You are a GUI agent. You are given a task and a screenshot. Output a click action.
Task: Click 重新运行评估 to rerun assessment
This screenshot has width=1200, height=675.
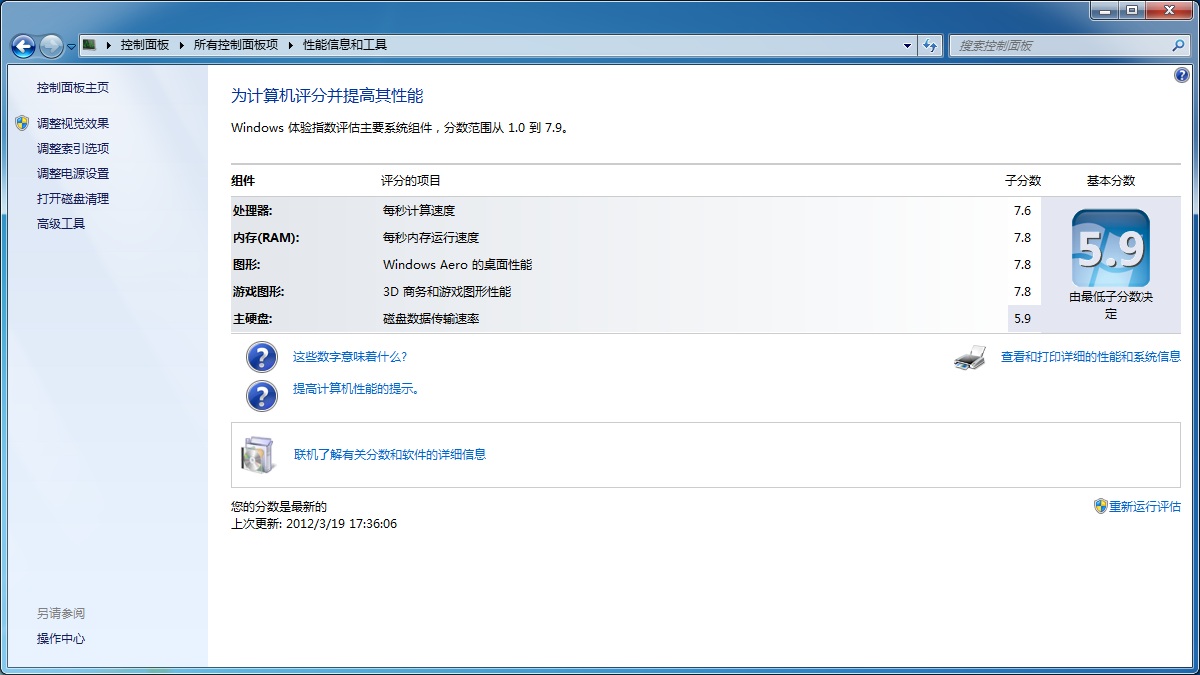(x=1145, y=507)
